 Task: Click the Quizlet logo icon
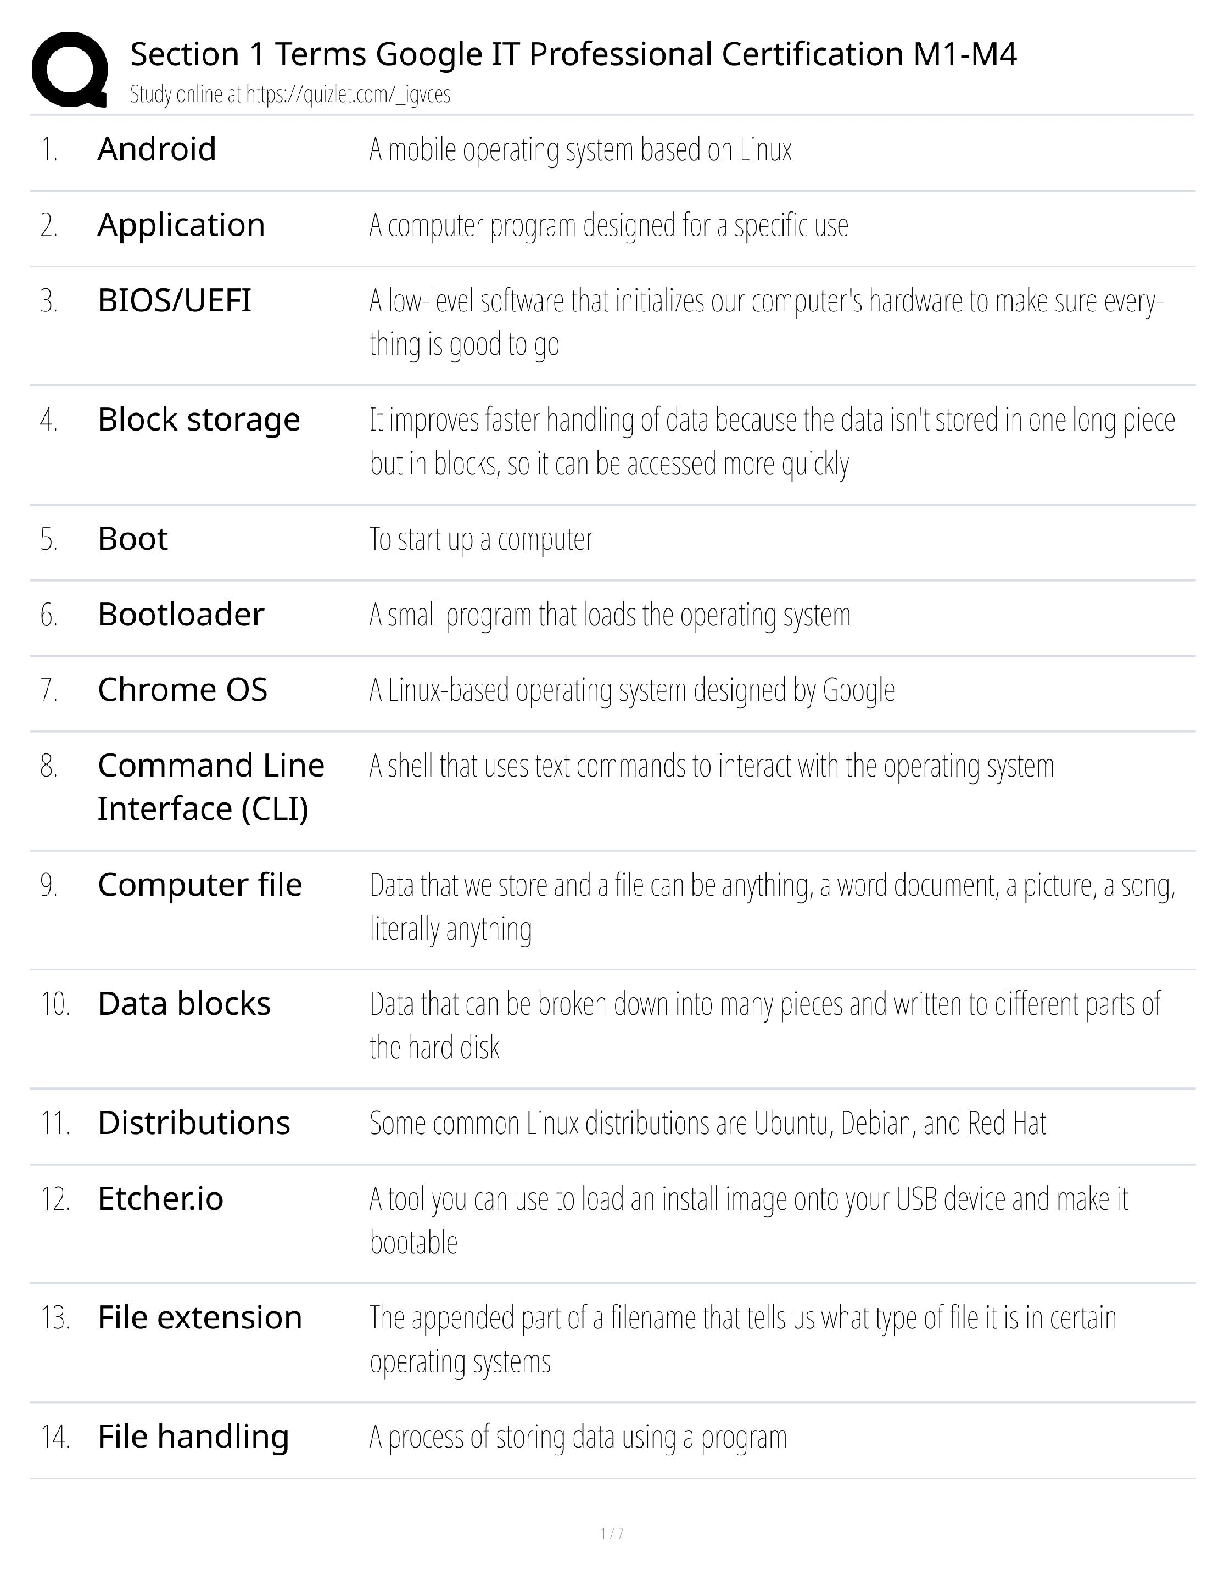pyautogui.click(x=70, y=69)
